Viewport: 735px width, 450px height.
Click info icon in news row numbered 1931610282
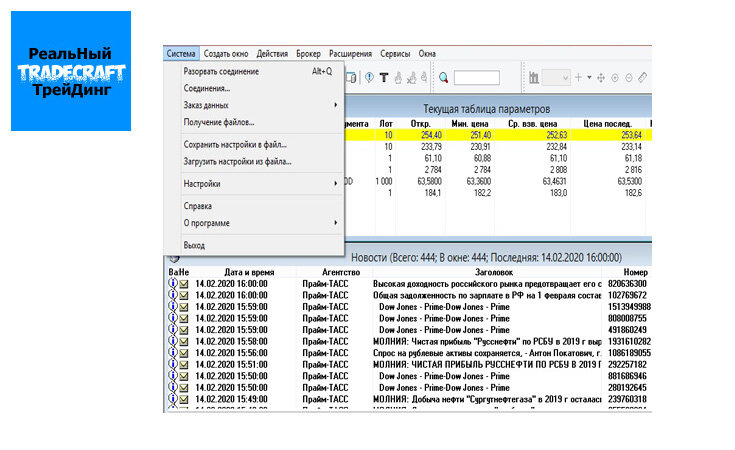[172, 341]
